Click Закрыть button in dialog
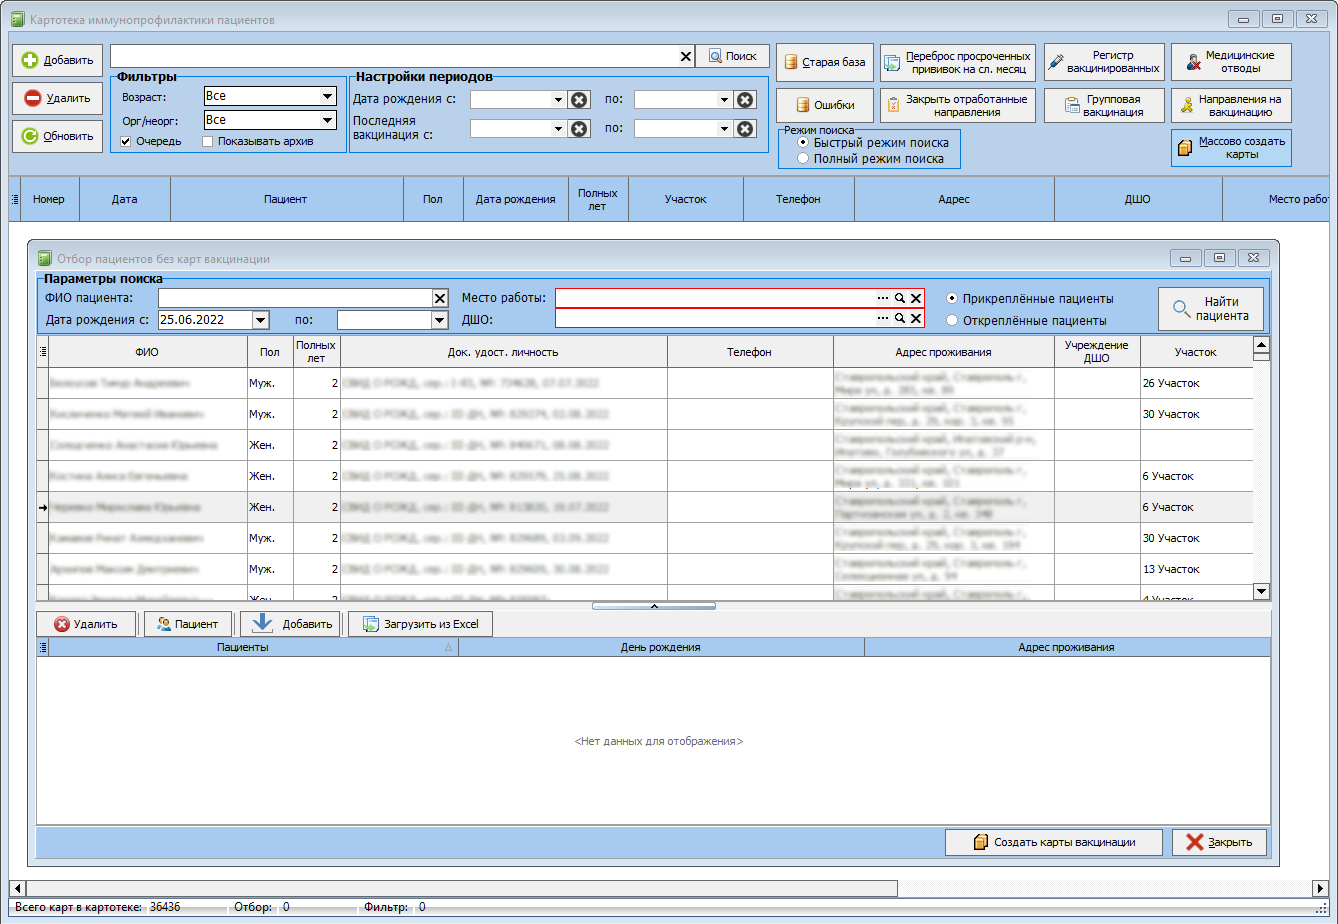 pyautogui.click(x=1219, y=842)
